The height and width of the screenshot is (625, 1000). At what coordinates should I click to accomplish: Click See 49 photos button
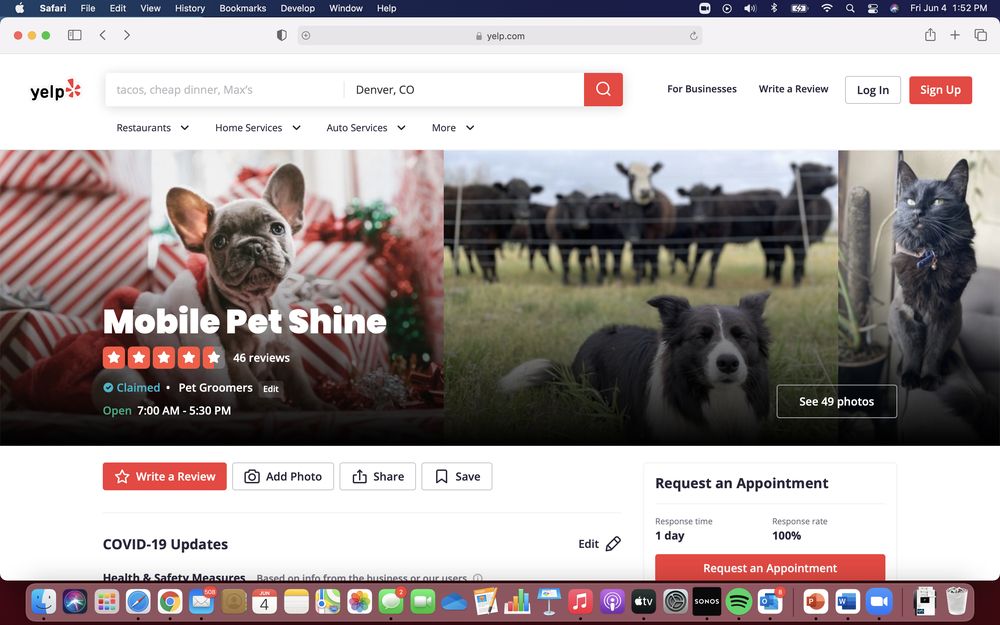tap(836, 401)
